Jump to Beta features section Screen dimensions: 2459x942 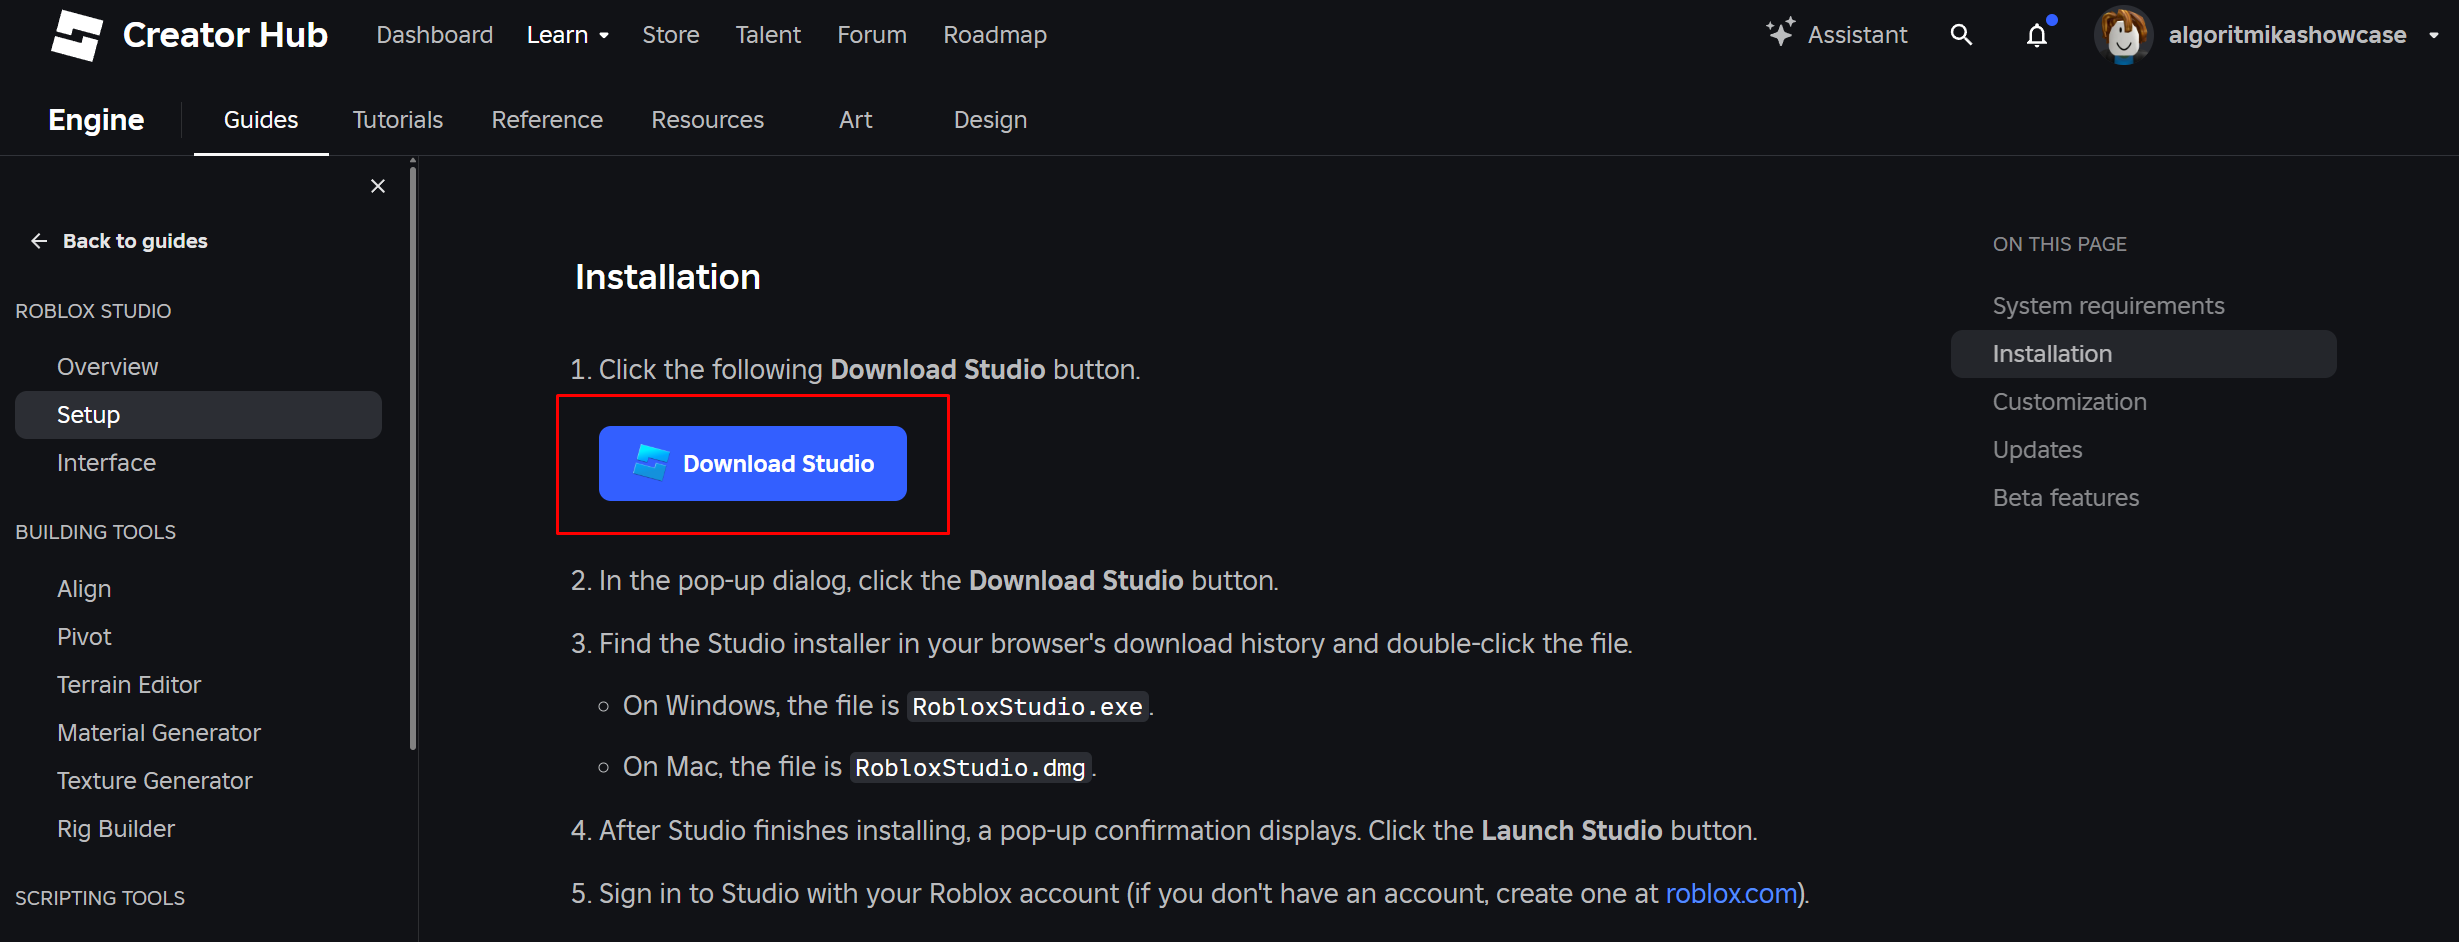point(2065,498)
